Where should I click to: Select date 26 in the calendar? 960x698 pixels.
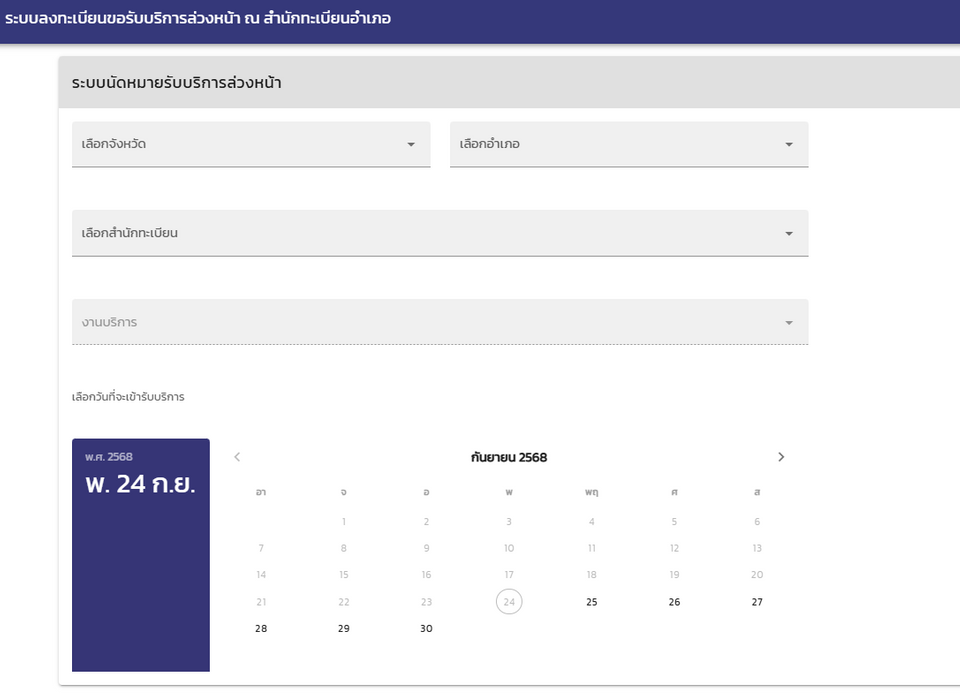pos(674,602)
